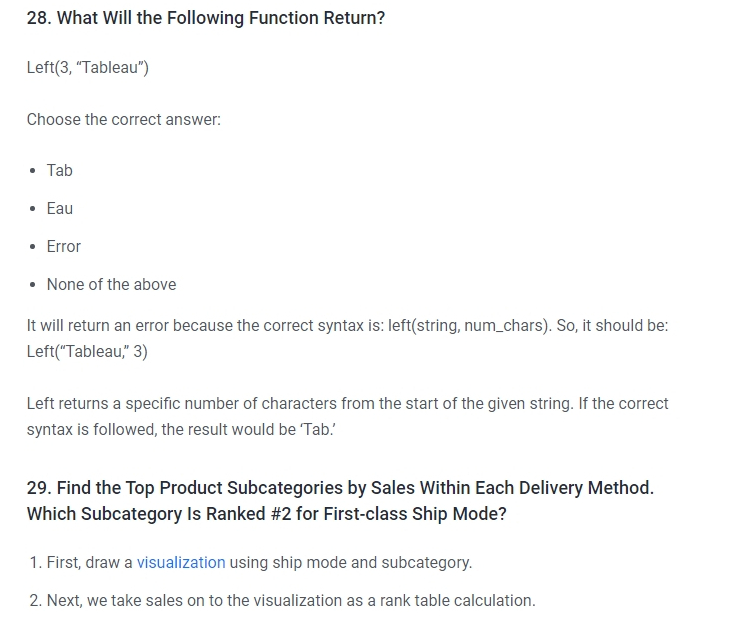This screenshot has width=743, height=617.
Task: Pick the None of the above option
Action: pos(111,284)
